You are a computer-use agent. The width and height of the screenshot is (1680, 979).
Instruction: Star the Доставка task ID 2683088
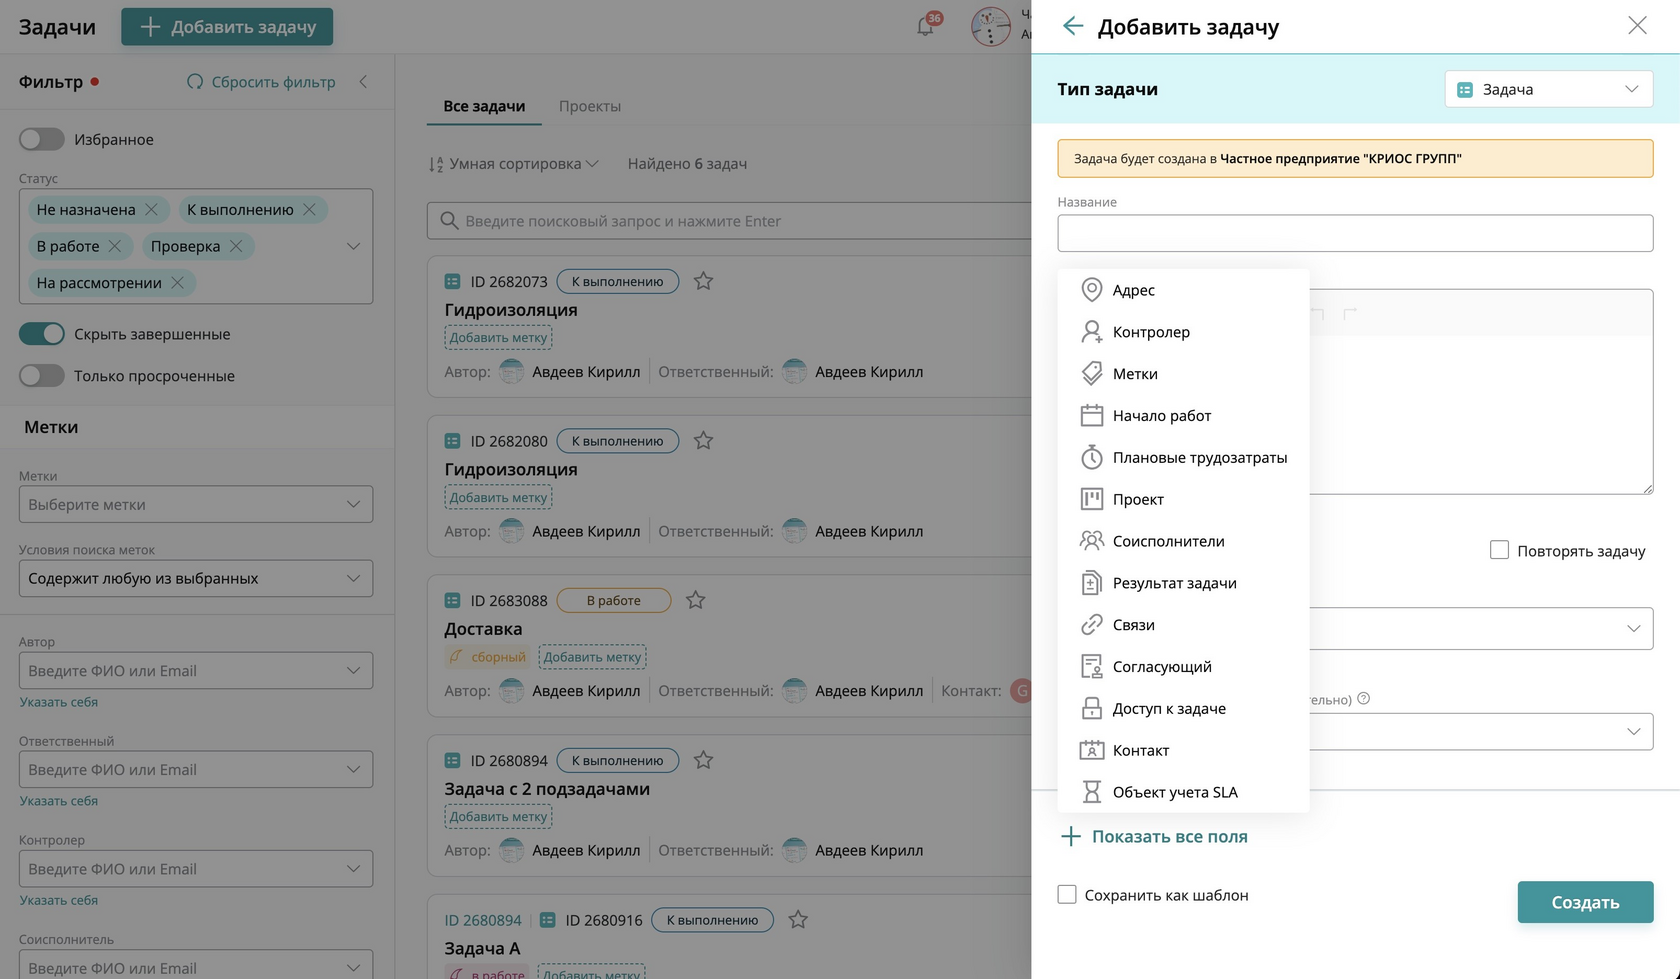[x=696, y=600]
